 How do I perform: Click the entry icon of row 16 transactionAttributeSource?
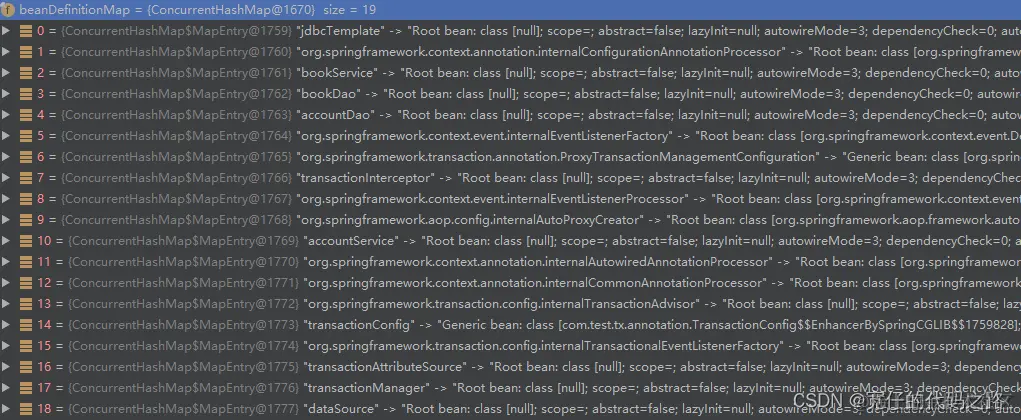(26, 367)
